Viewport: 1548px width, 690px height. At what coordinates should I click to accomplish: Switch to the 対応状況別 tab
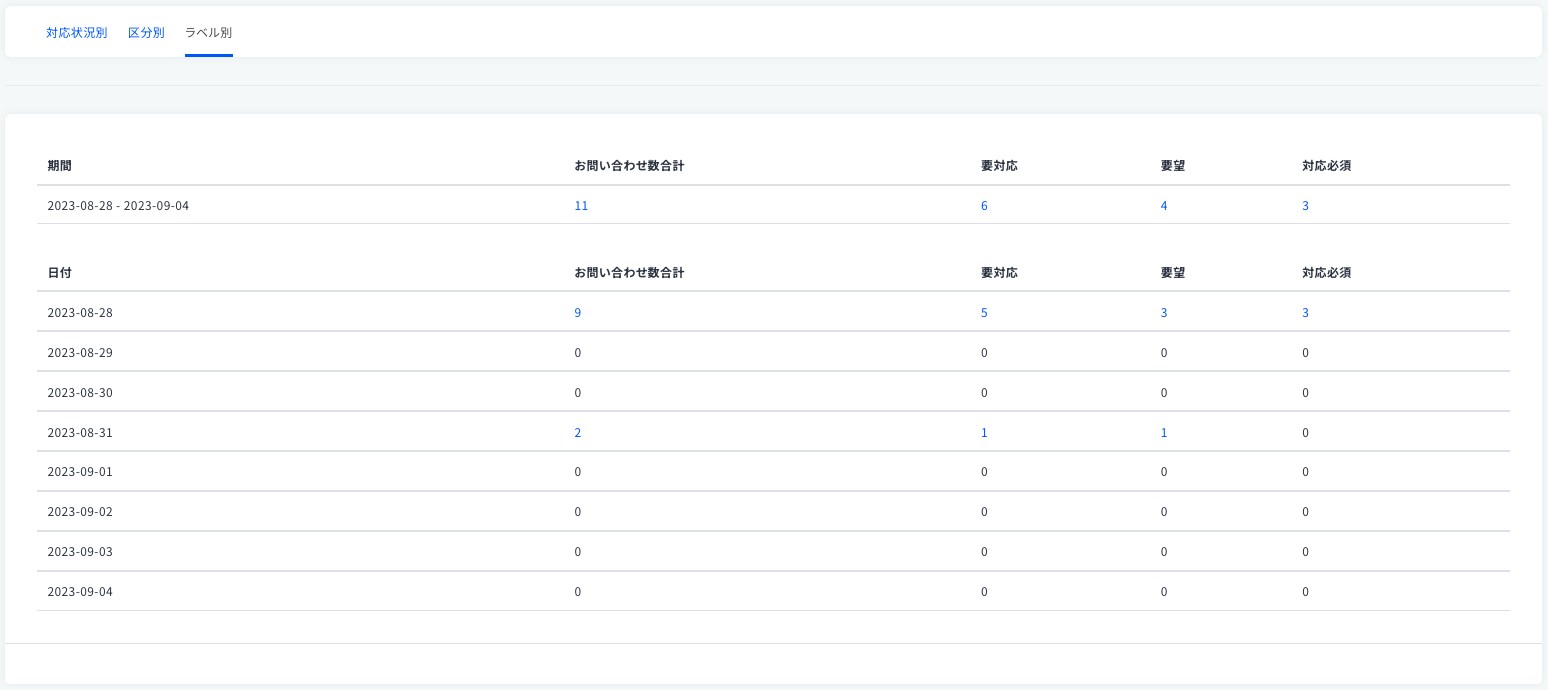point(76,33)
